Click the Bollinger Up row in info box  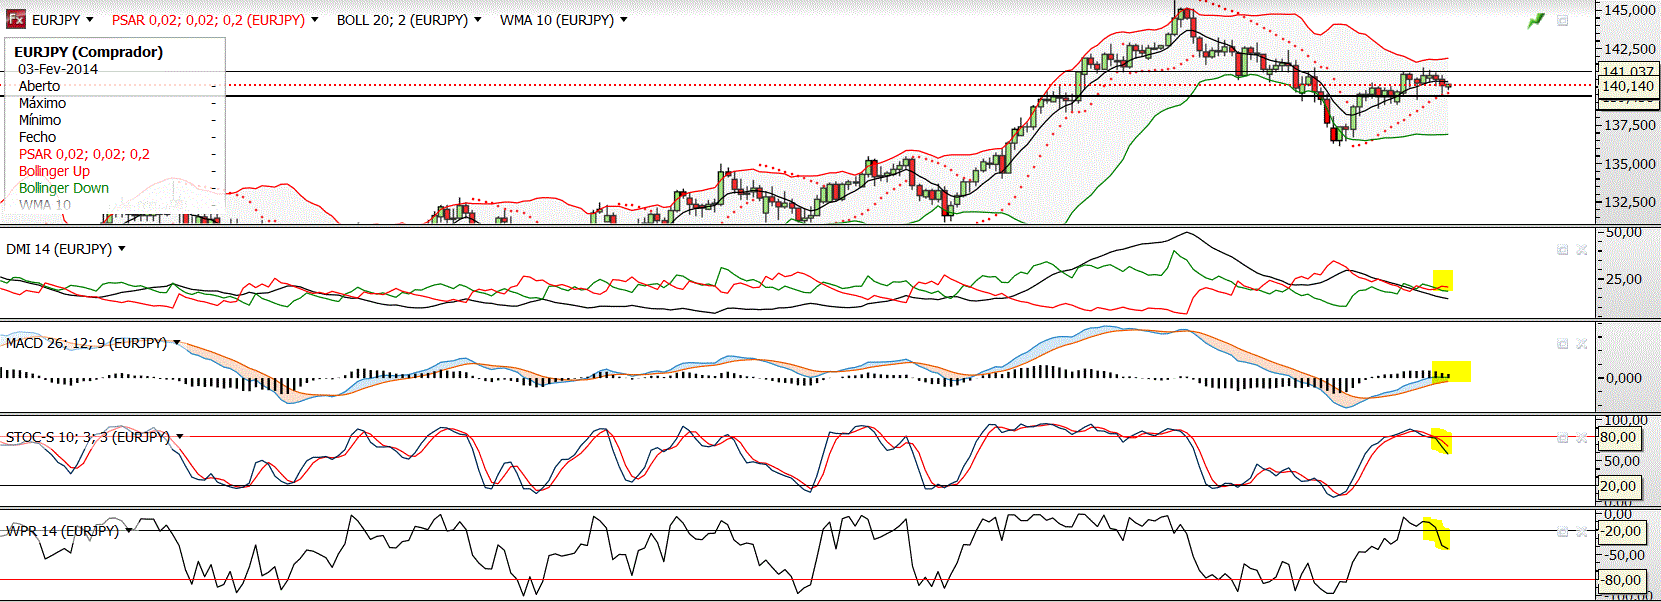[x=116, y=171]
